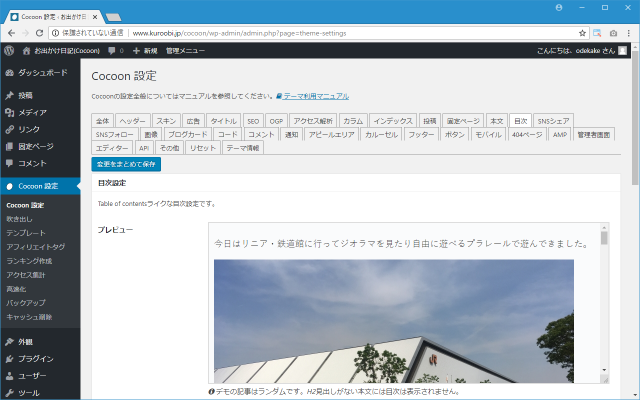The image size is (640, 400).
Task: Open 固定ページ menu in sidebar
Action: coord(40,147)
